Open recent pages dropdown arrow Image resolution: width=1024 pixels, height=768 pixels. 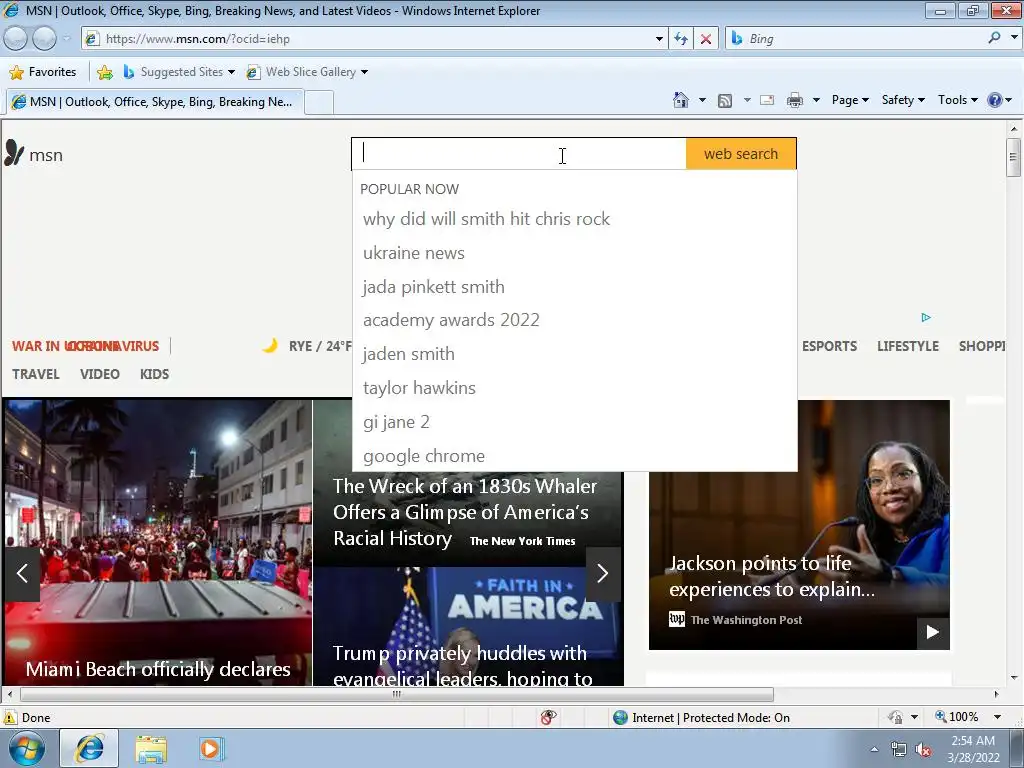coord(67,39)
